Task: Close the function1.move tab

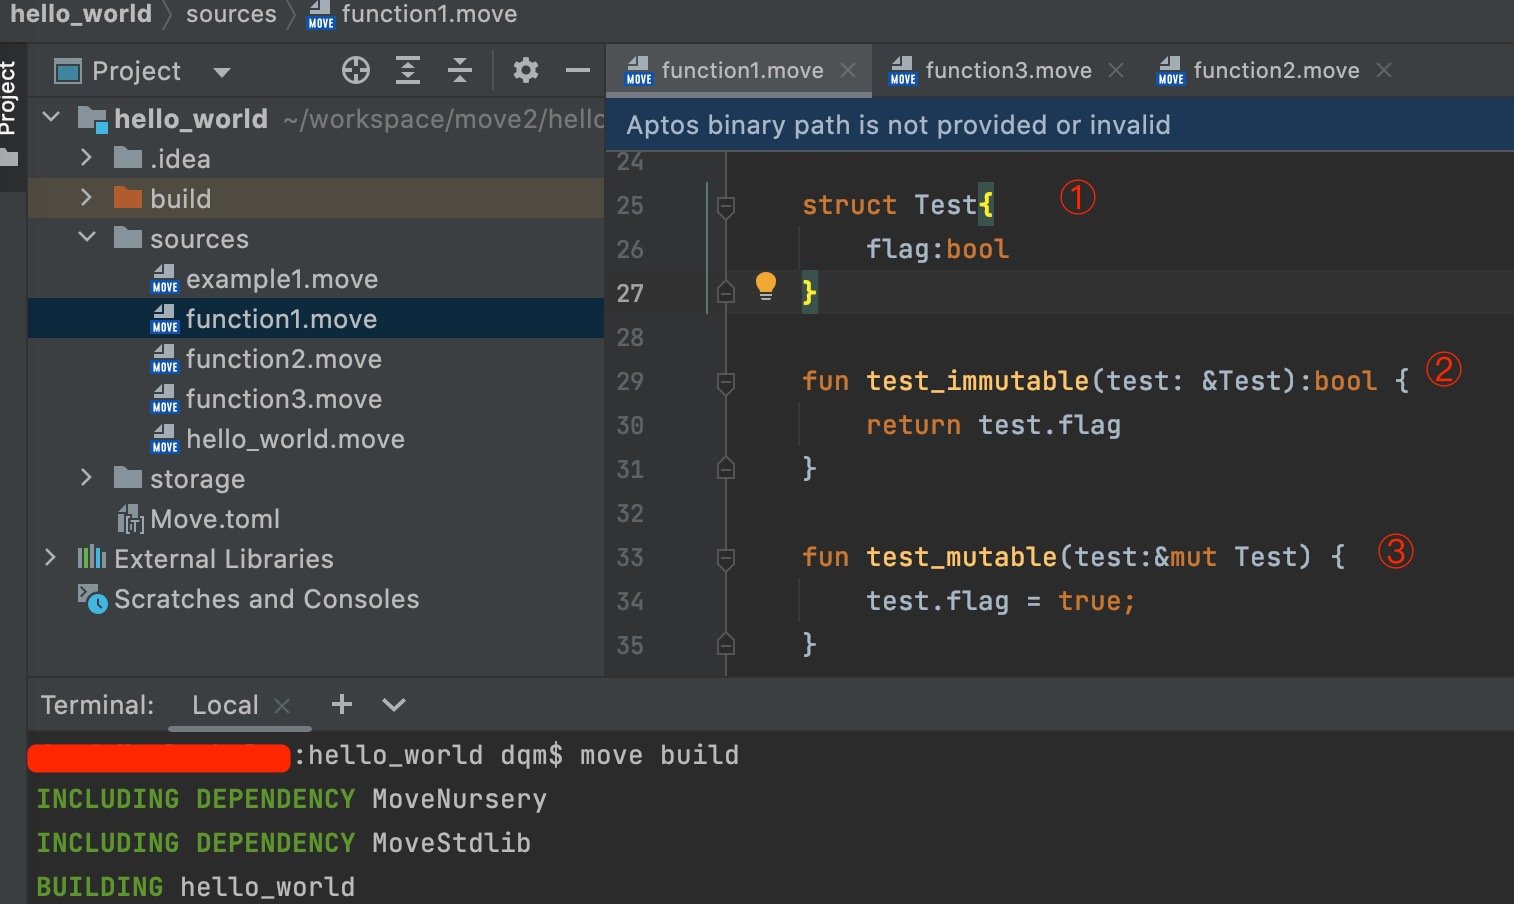Action: pos(848,70)
